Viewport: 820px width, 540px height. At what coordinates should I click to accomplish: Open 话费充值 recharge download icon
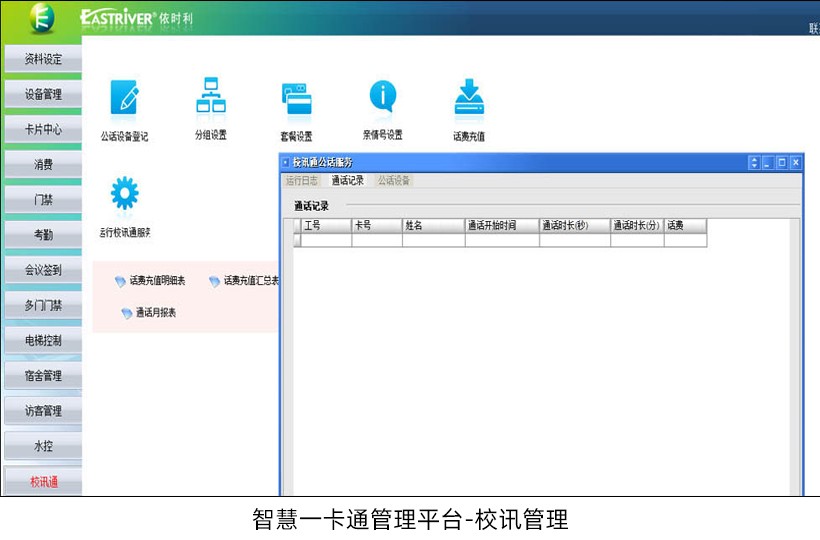click(x=468, y=97)
